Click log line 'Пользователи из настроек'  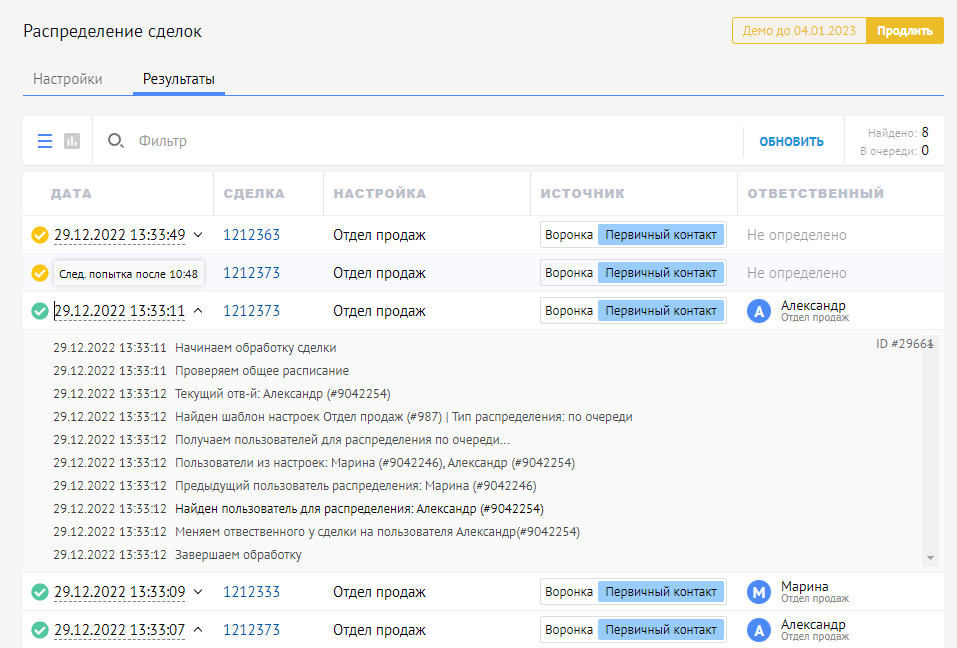coord(375,463)
